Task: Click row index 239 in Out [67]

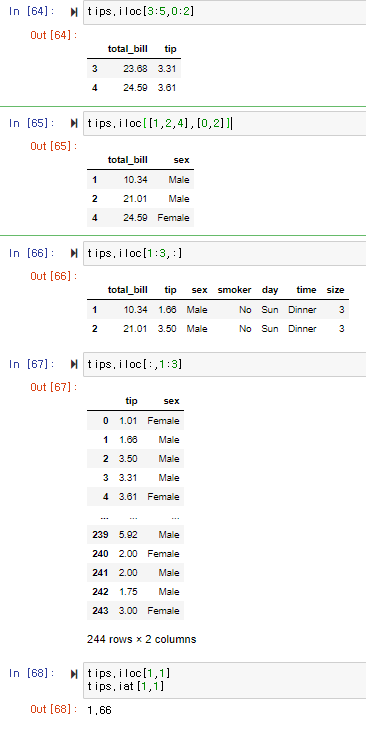Action: click(x=100, y=535)
